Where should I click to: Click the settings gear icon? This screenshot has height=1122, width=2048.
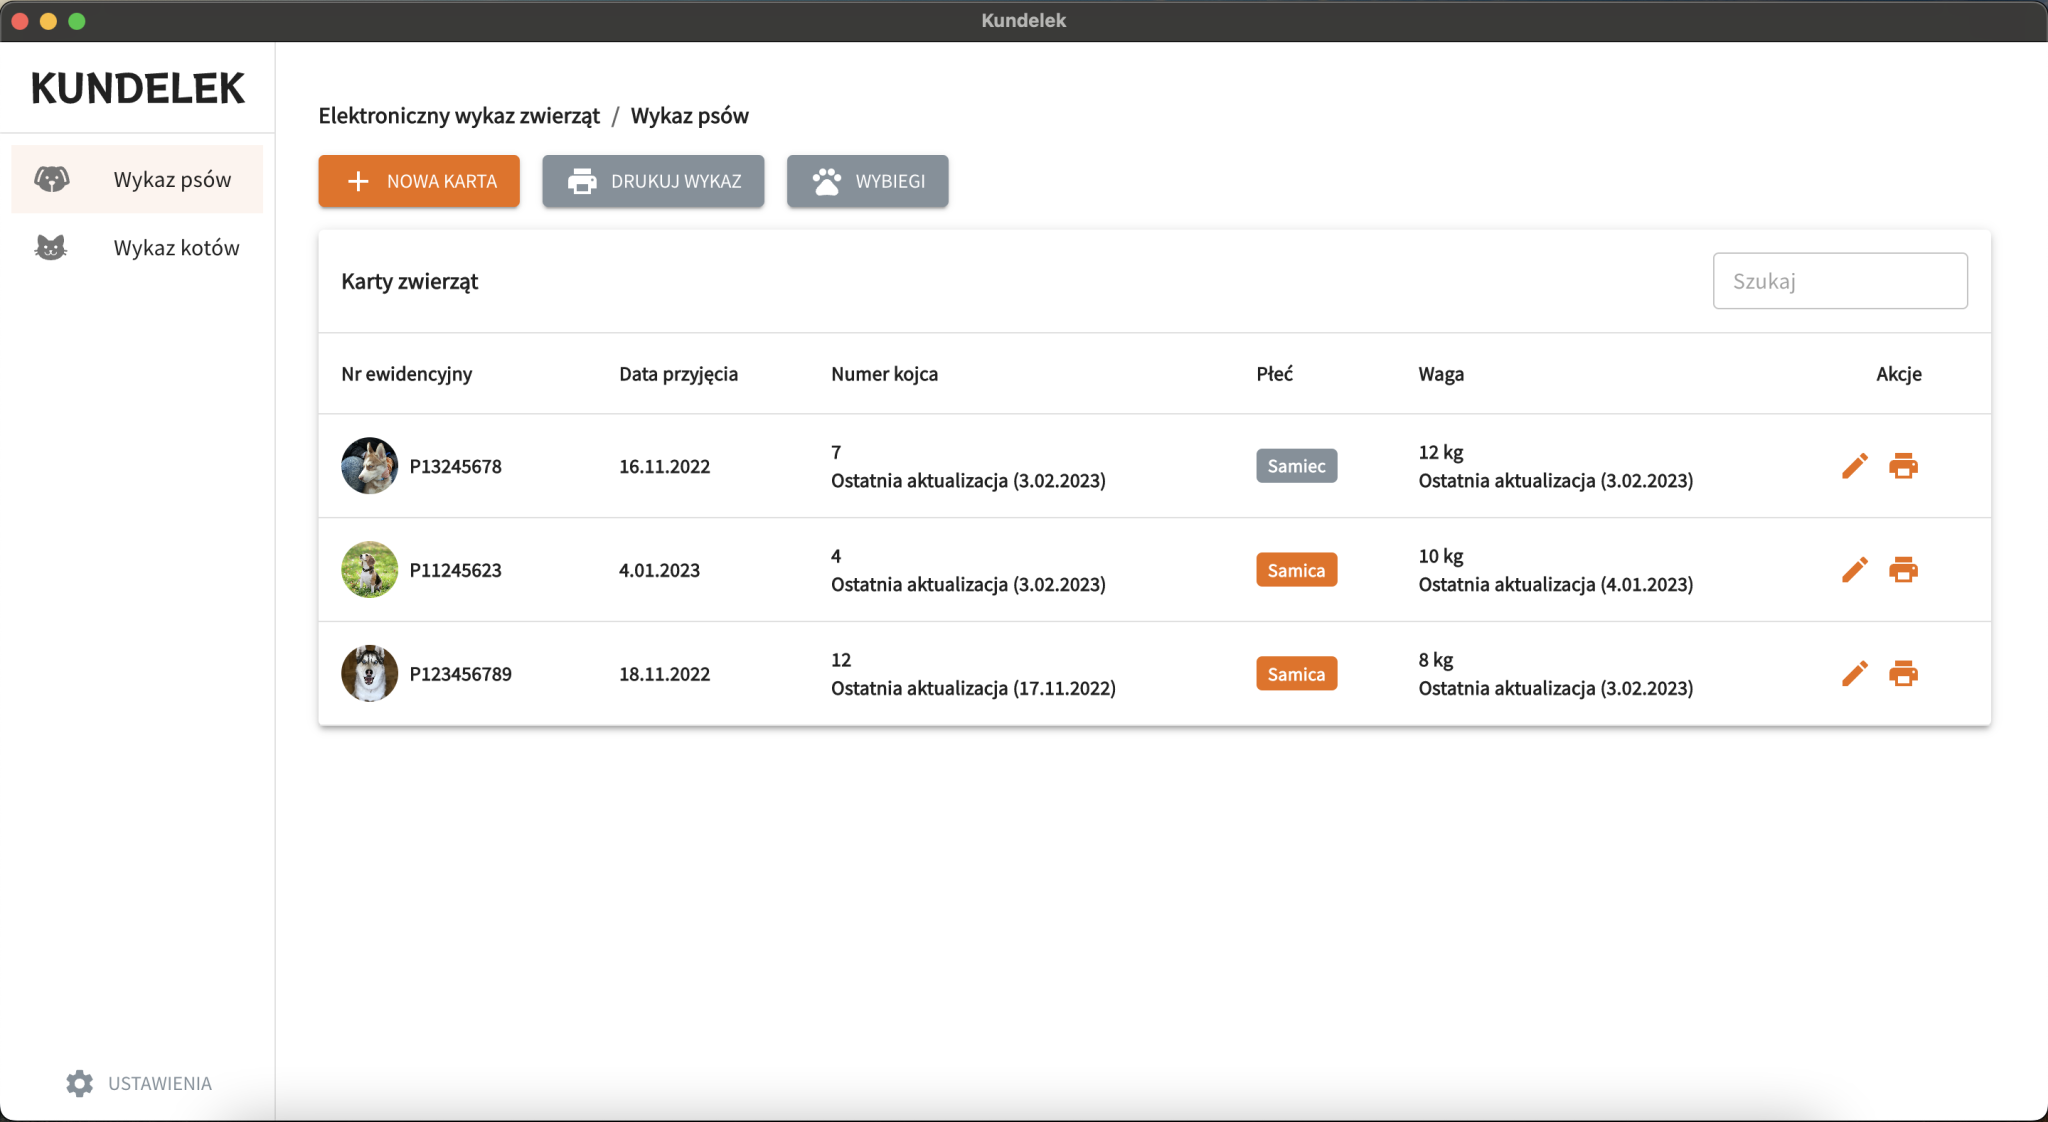pos(80,1083)
